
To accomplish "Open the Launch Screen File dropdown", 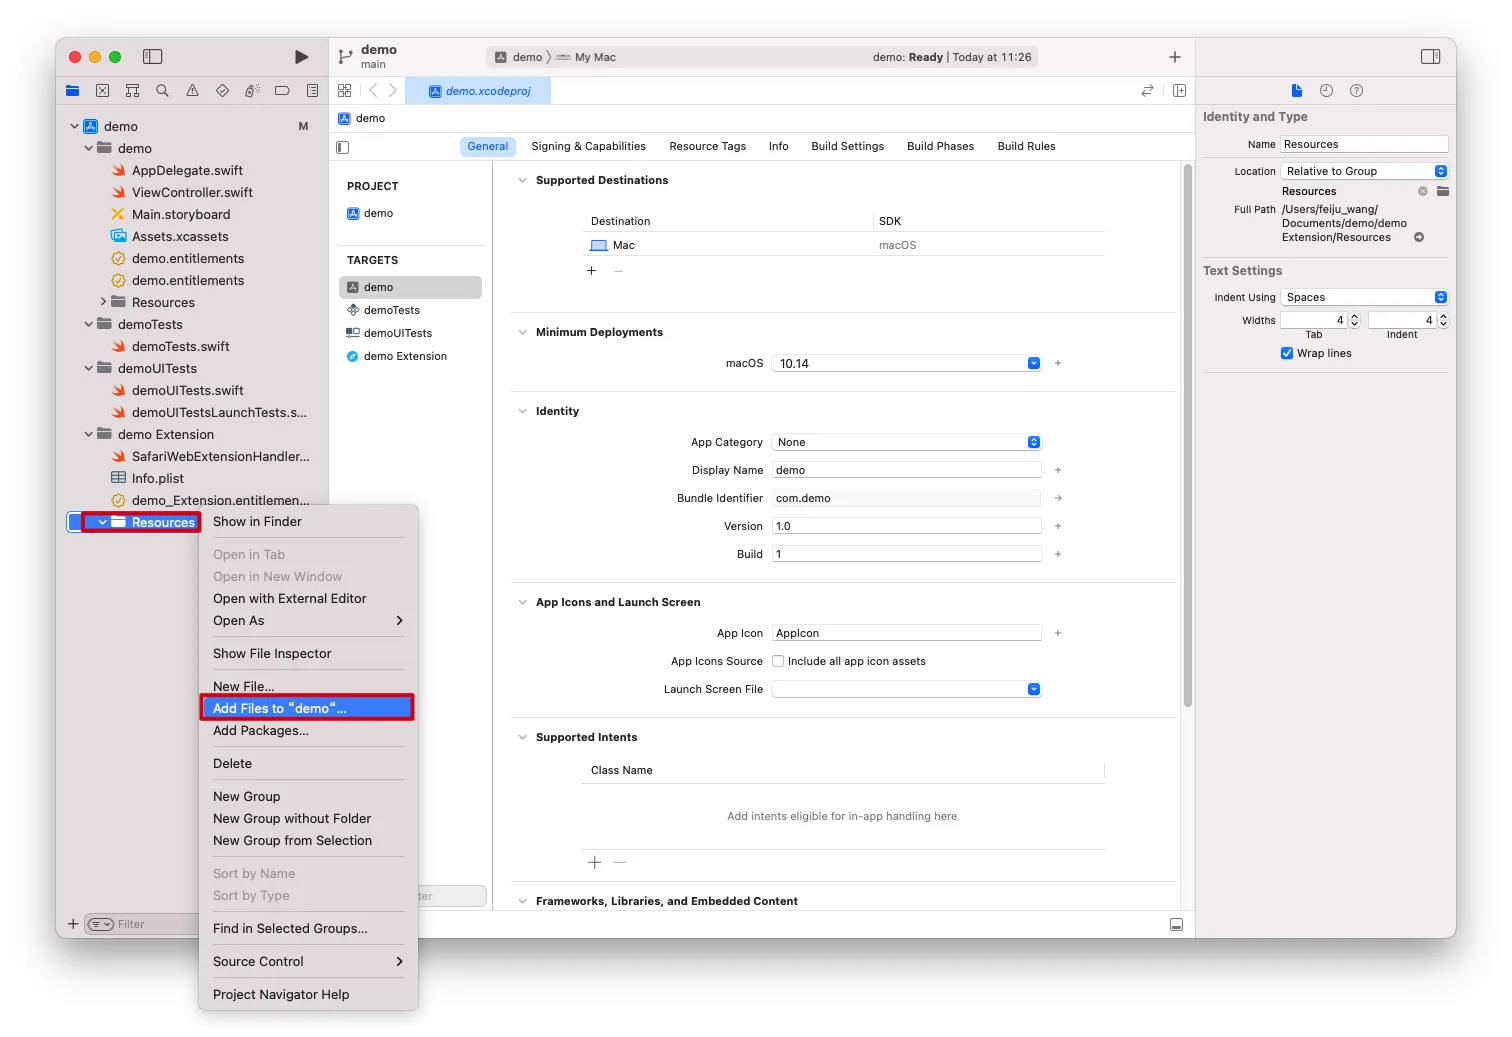I will pos(1034,689).
